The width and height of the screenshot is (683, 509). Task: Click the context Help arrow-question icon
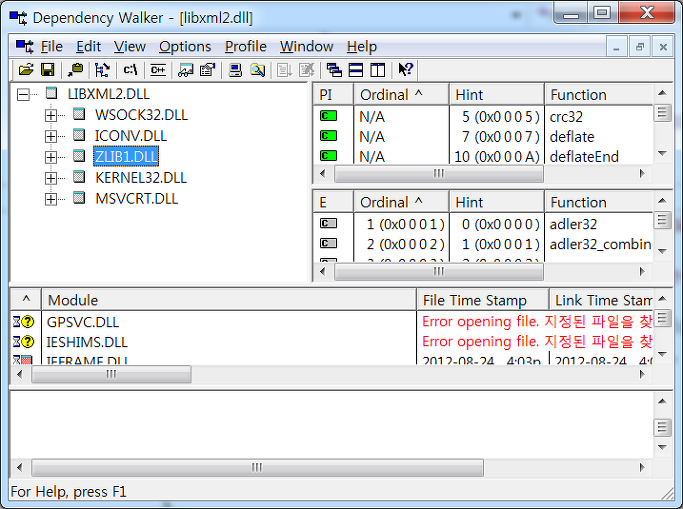[x=406, y=70]
